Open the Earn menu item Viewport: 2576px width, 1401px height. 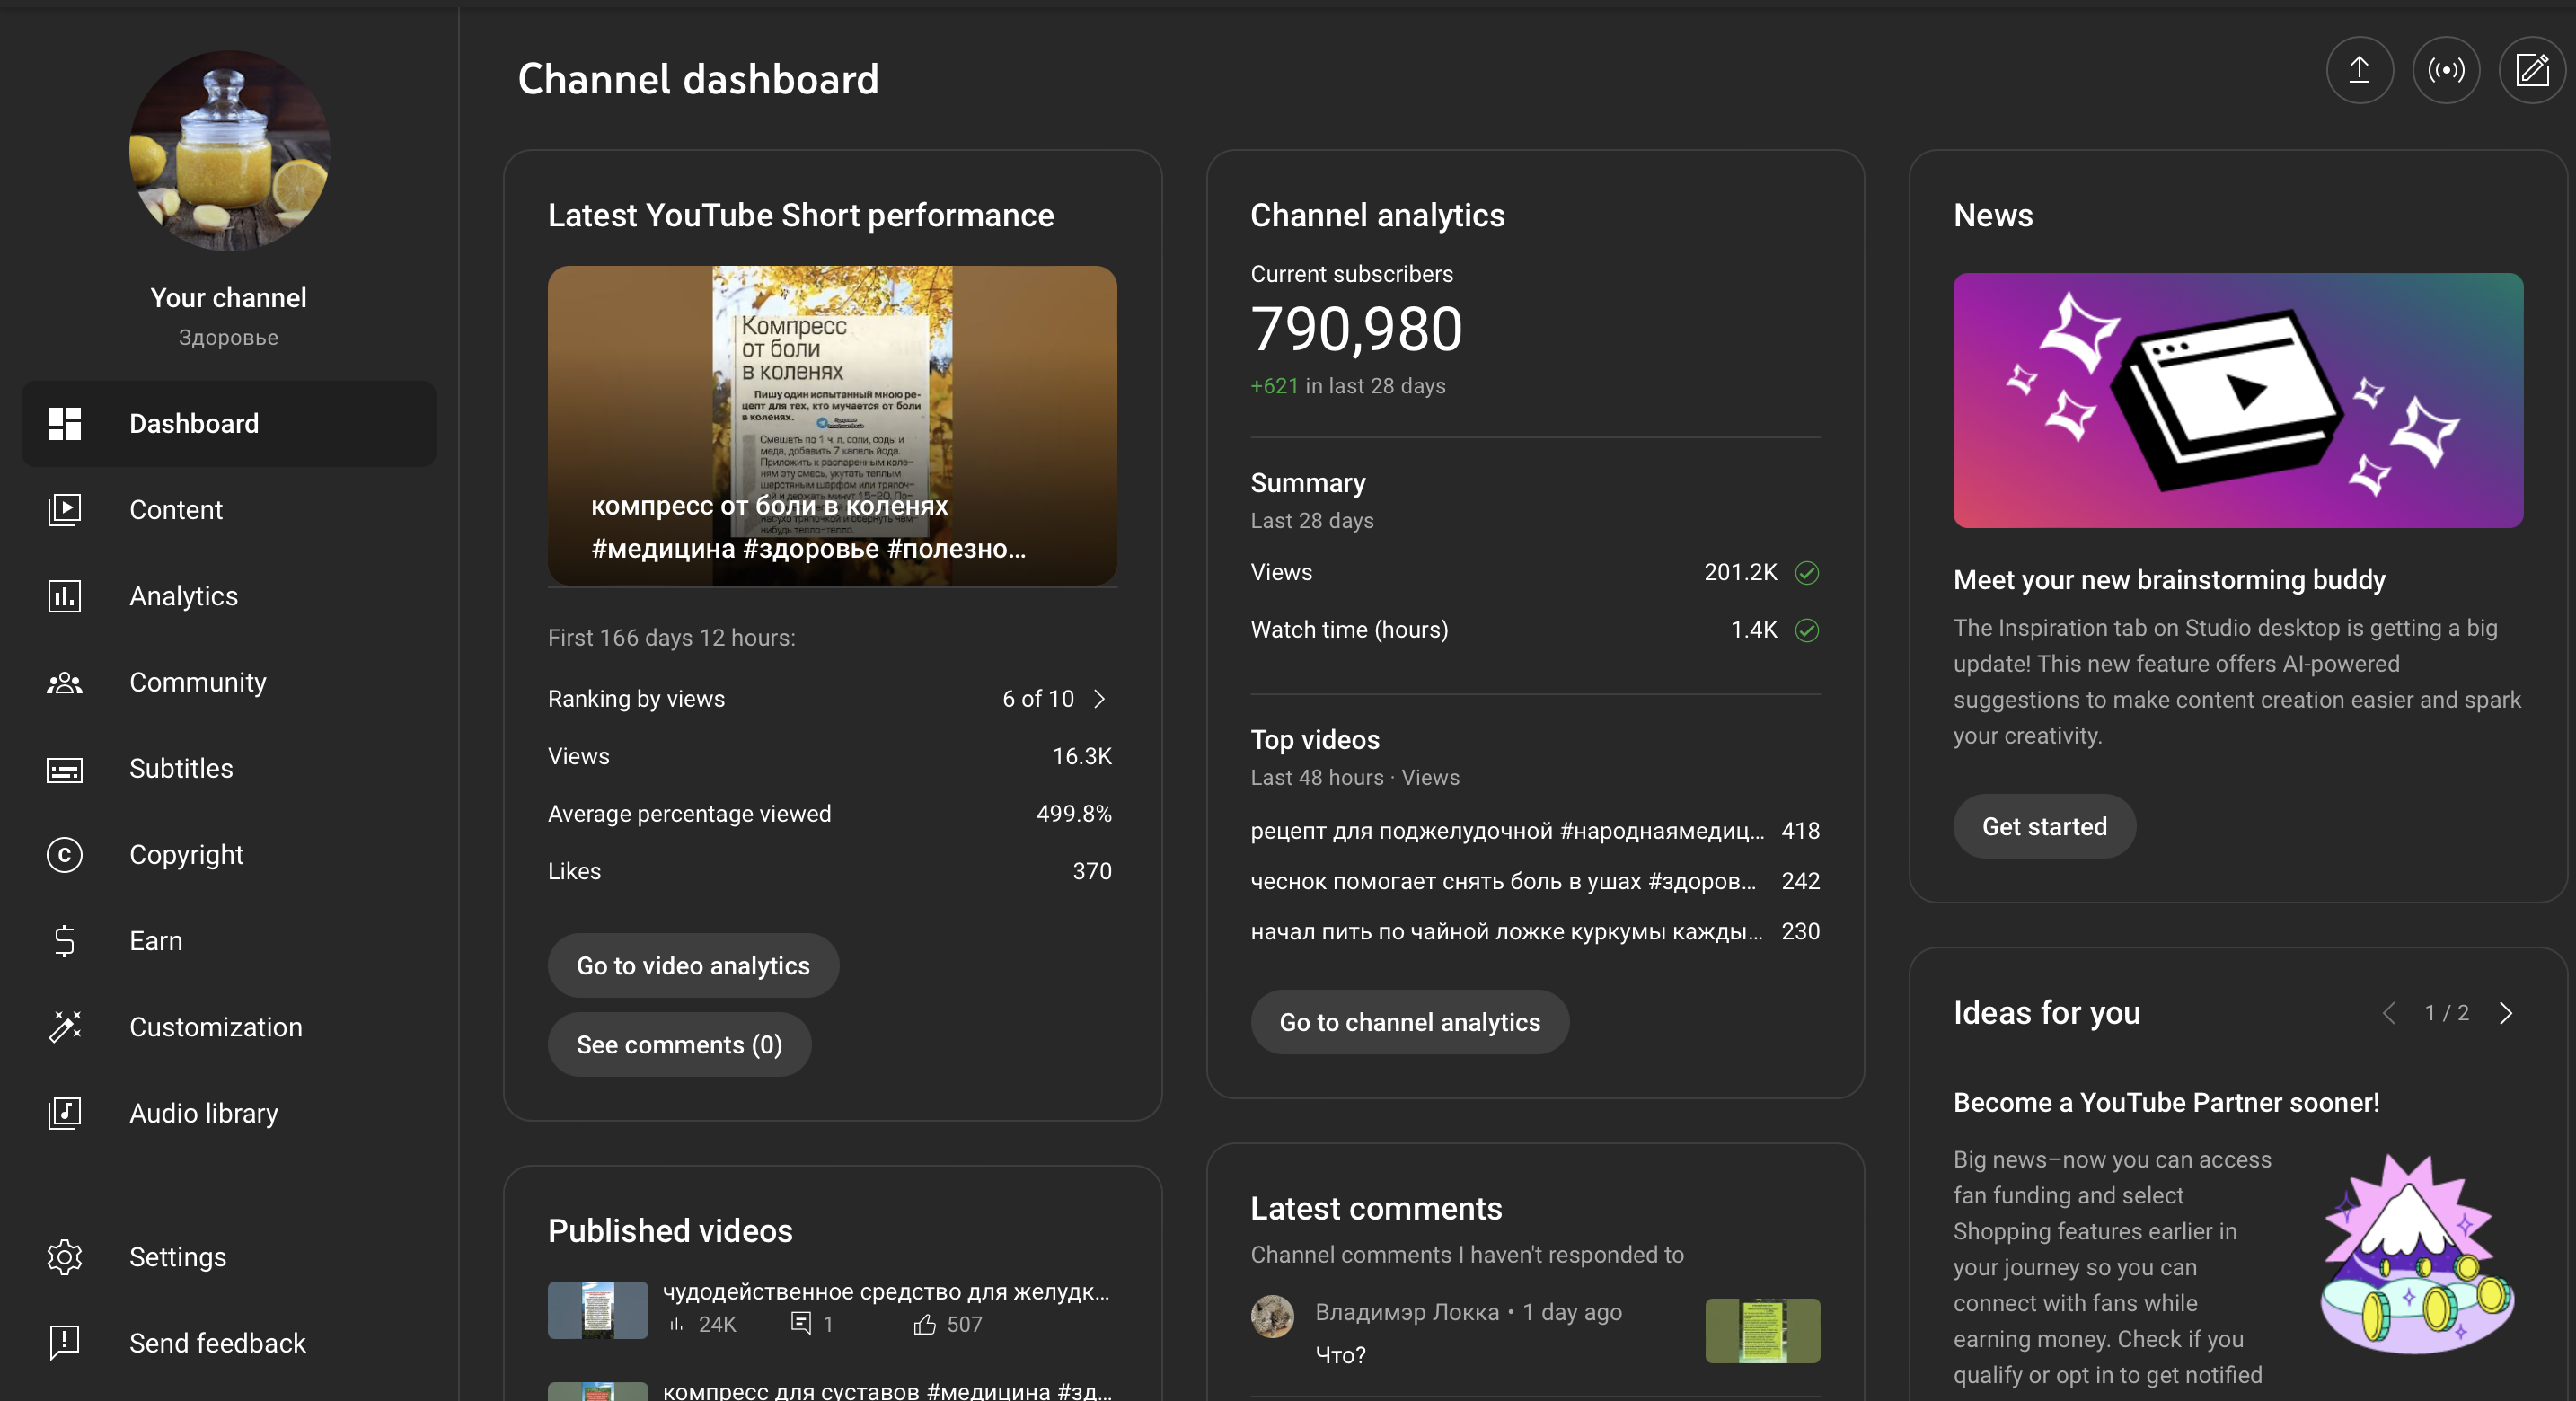point(229,941)
